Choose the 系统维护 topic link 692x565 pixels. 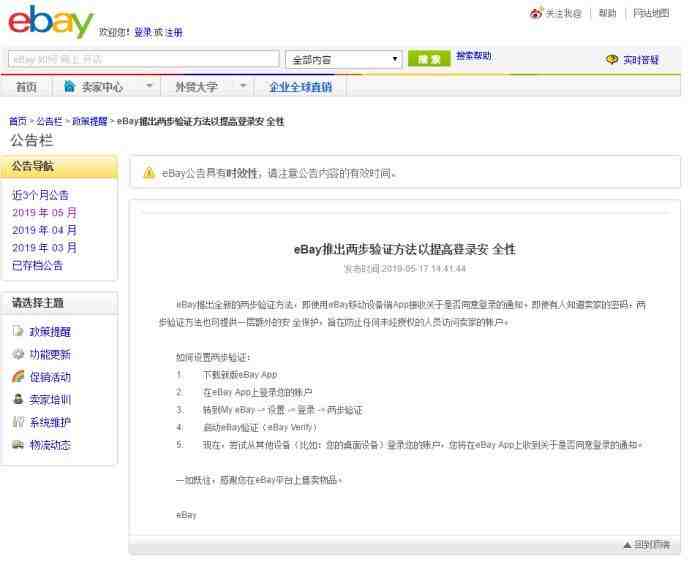(x=50, y=422)
